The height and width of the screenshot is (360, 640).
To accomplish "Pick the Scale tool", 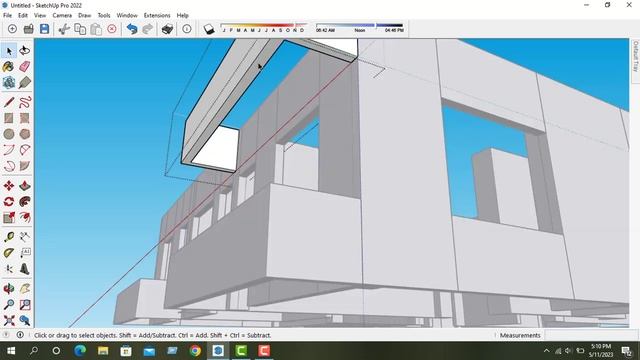I will pyautogui.click(x=9, y=218).
